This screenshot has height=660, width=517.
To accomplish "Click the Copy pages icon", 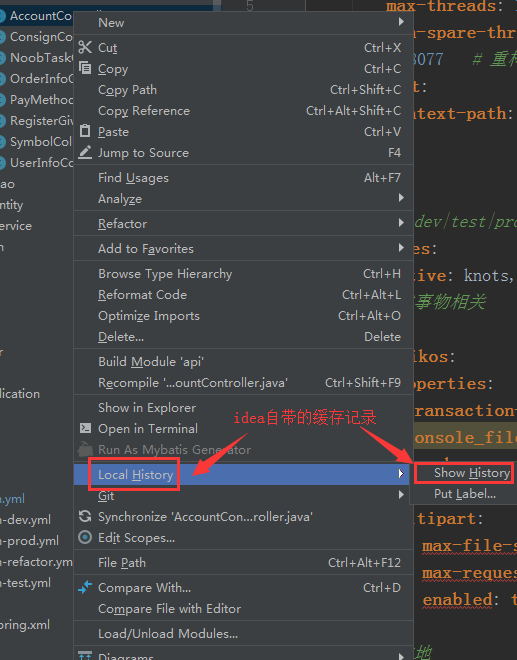I will [85, 68].
